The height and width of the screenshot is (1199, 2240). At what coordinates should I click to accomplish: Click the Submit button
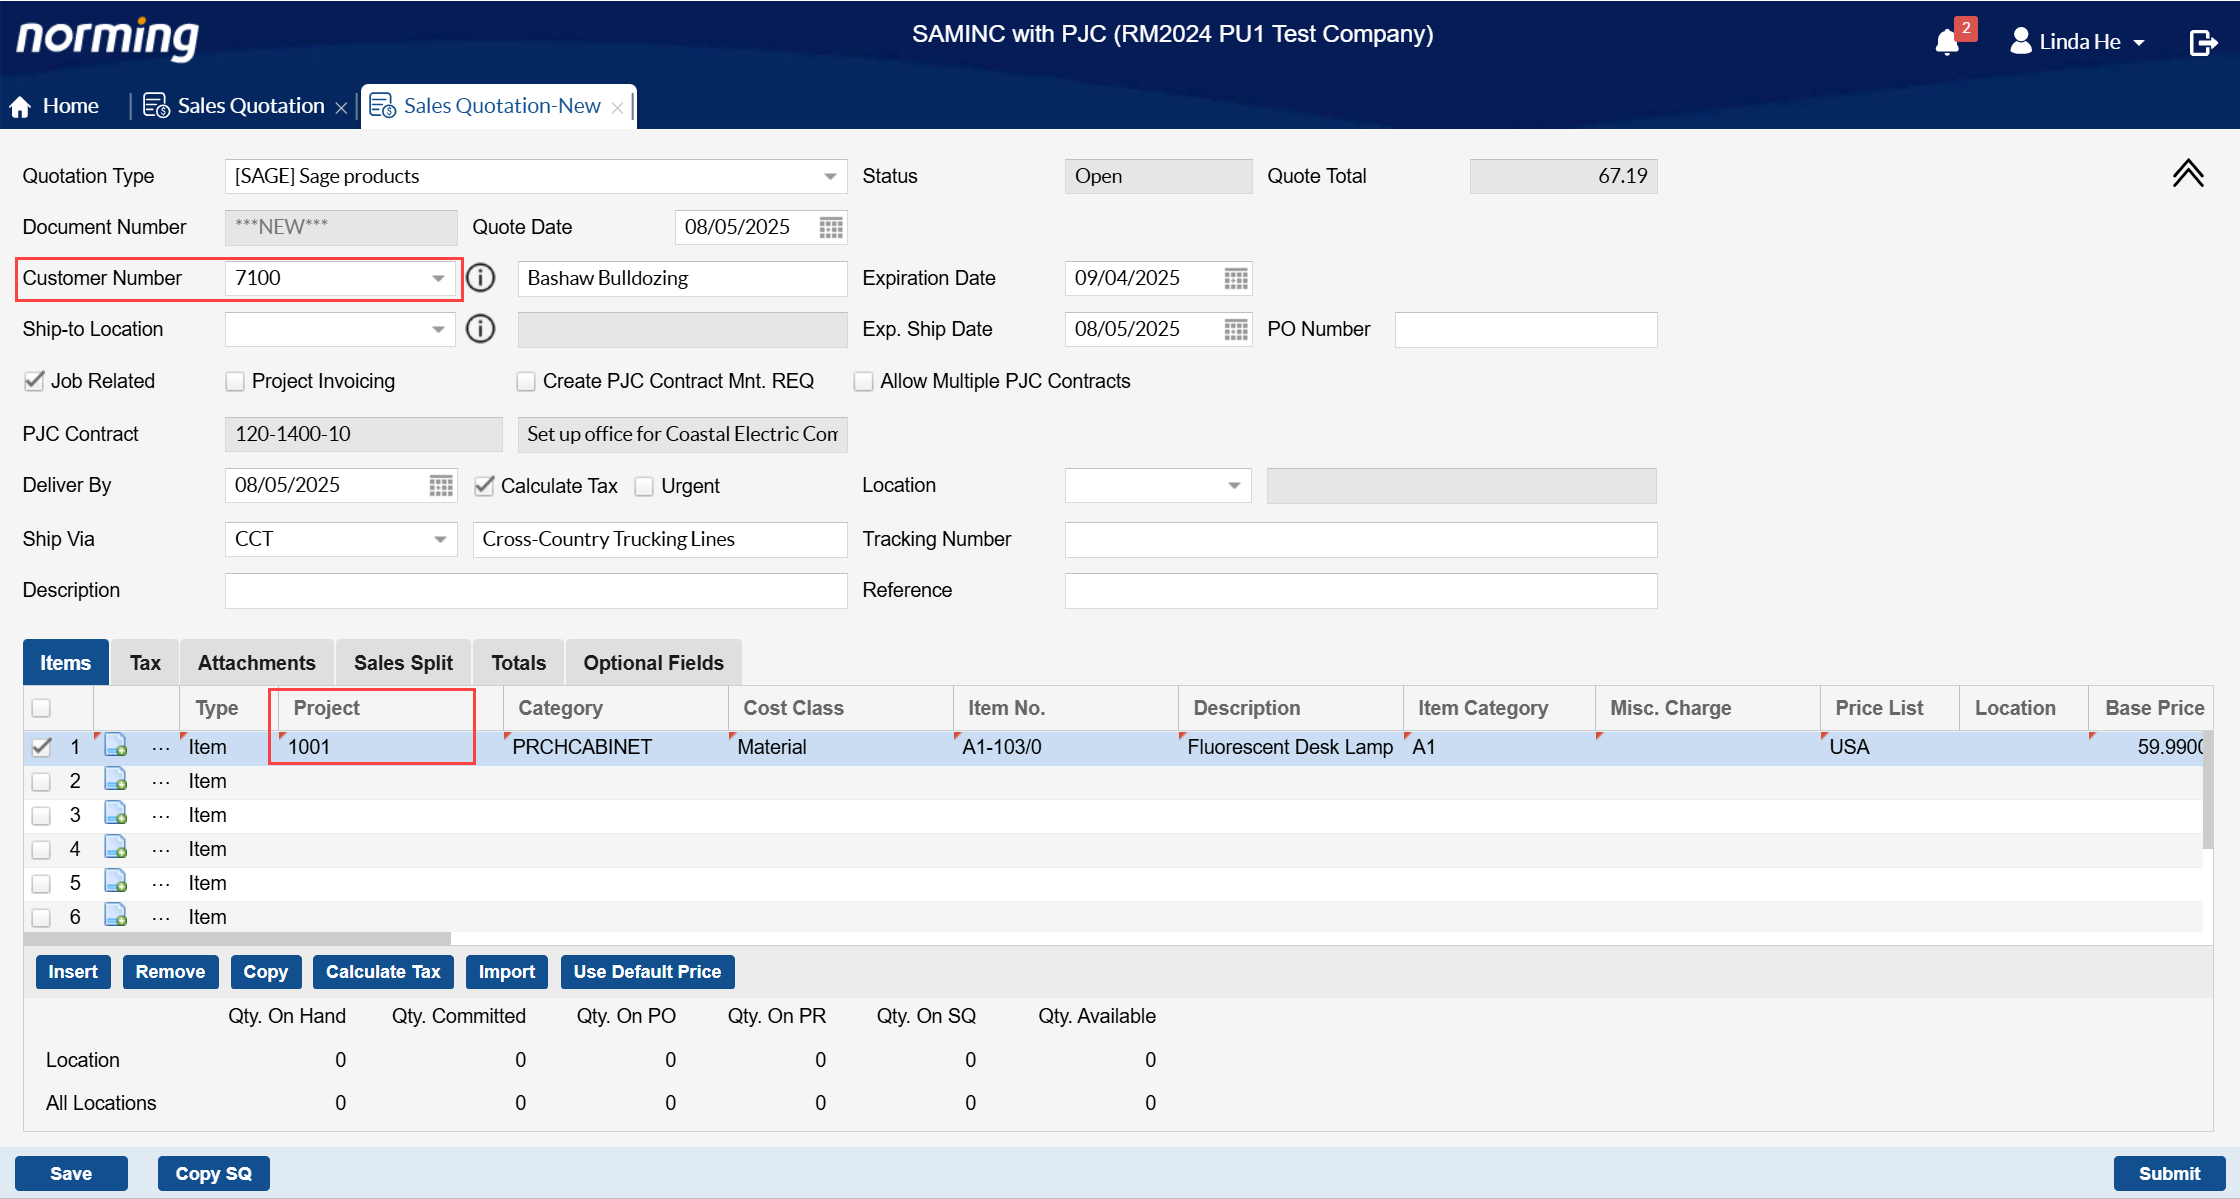pos(2169,1174)
